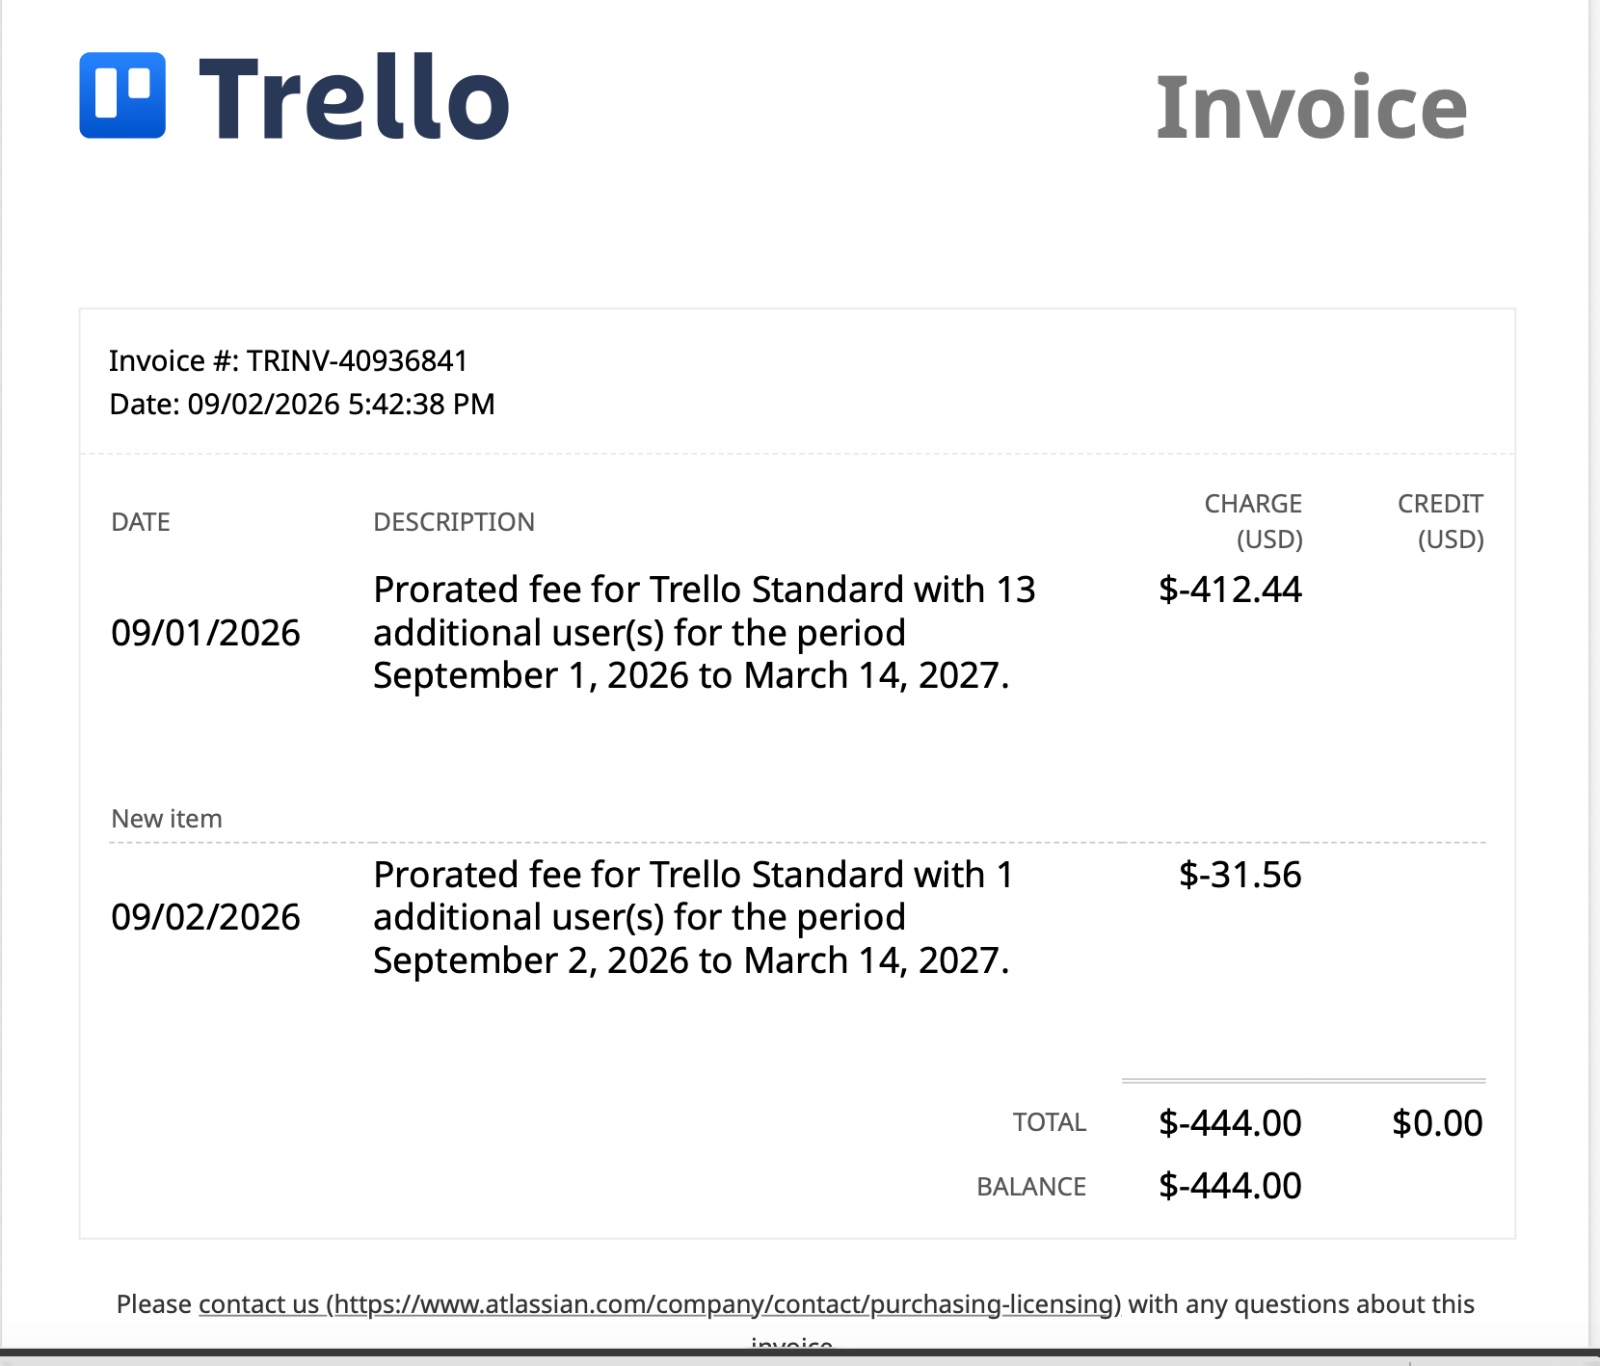Screen dimensions: 1600x1366
Task: Click the DATE column header
Action: tap(141, 522)
